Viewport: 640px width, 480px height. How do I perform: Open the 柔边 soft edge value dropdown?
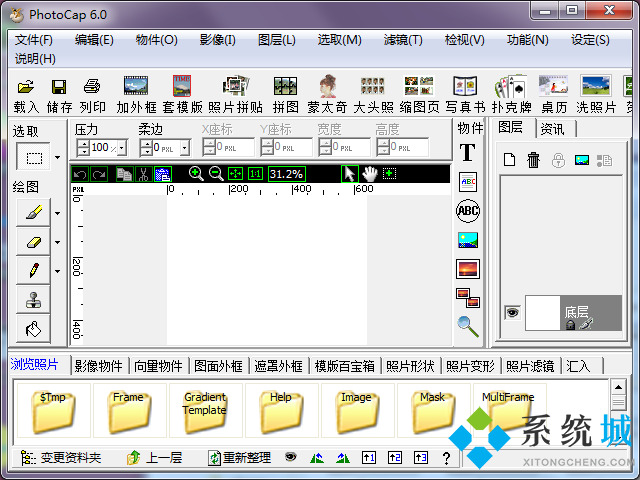[185, 147]
